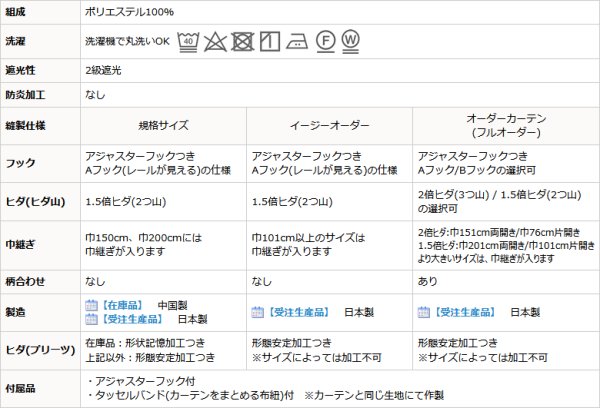Select the 規格サイズ column header
600x408 pixels.
pos(162,127)
